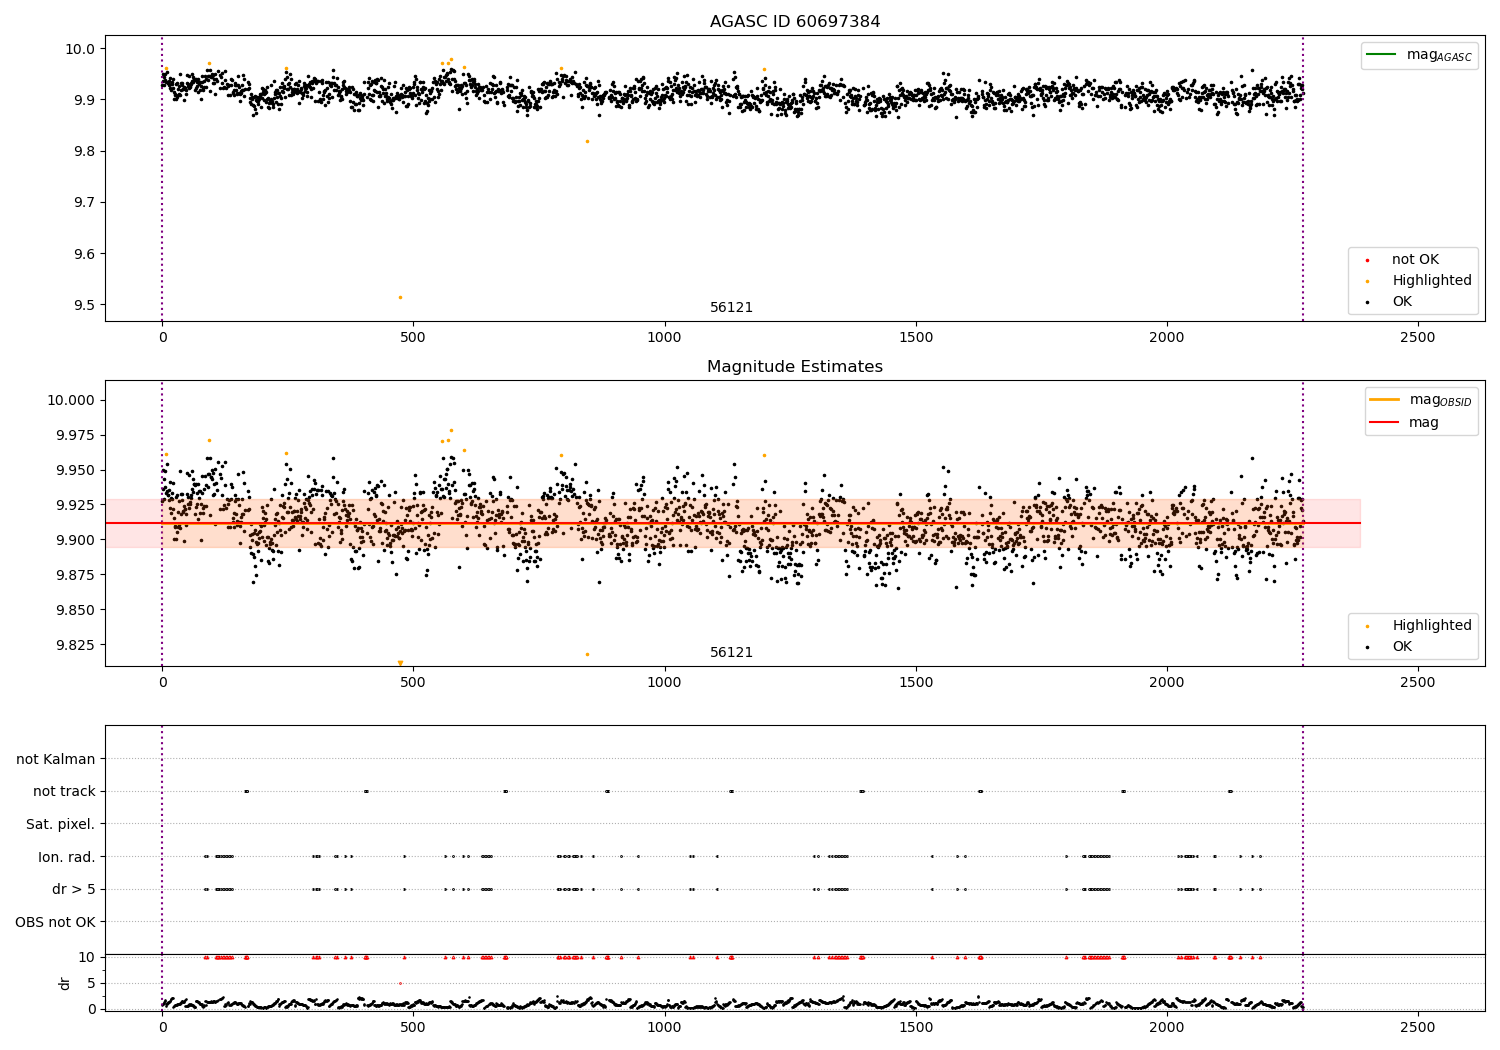
Task: Click 'Highlighted' legend entry in middle plot
Action: click(x=1419, y=626)
